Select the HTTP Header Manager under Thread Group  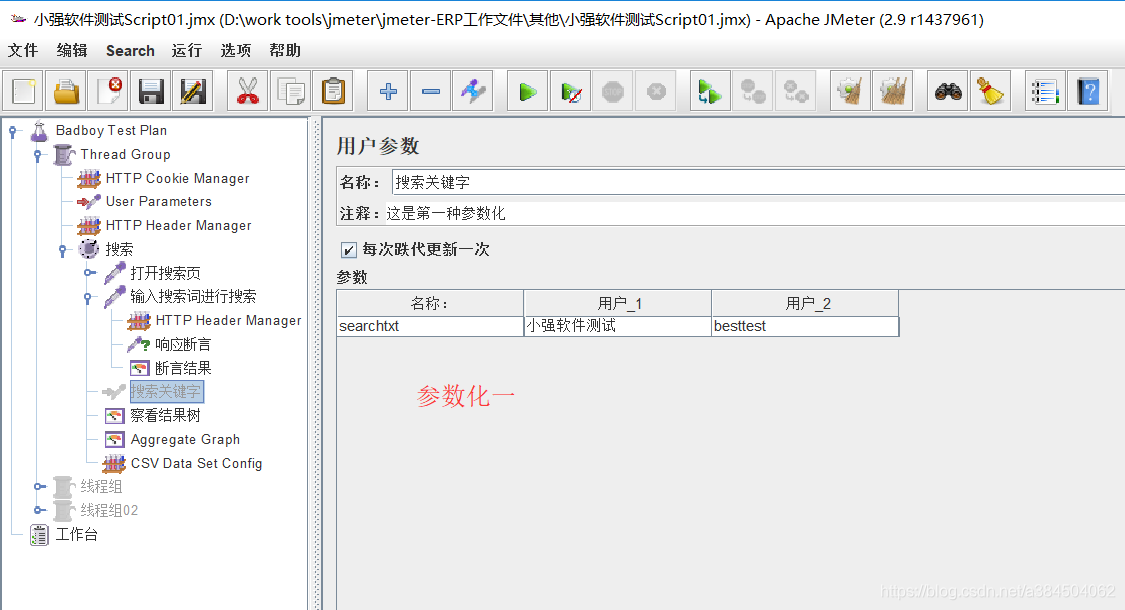pyautogui.click(x=178, y=225)
